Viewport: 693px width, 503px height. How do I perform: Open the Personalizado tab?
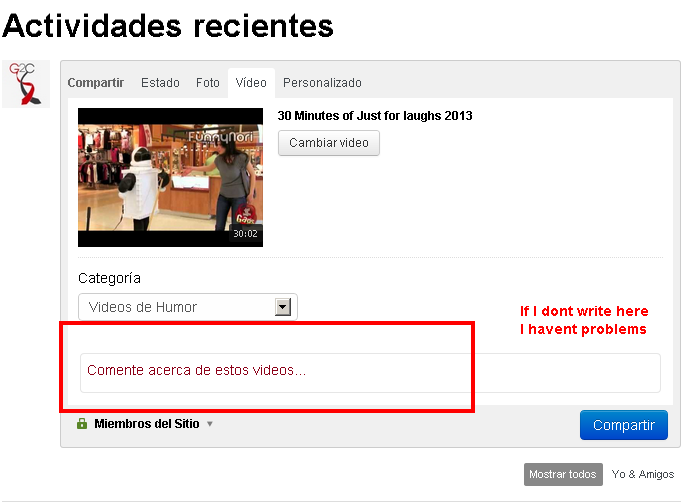point(322,83)
